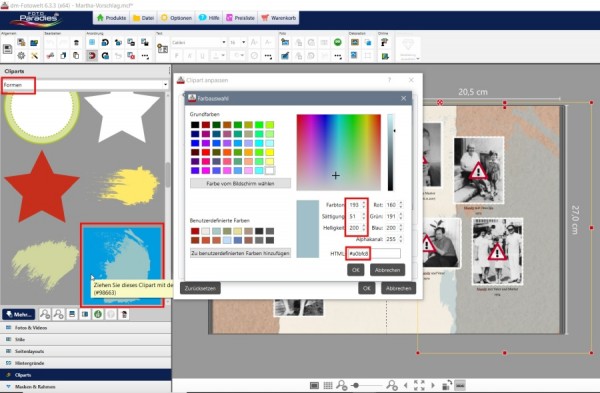Open the Optionen menu

176,18
